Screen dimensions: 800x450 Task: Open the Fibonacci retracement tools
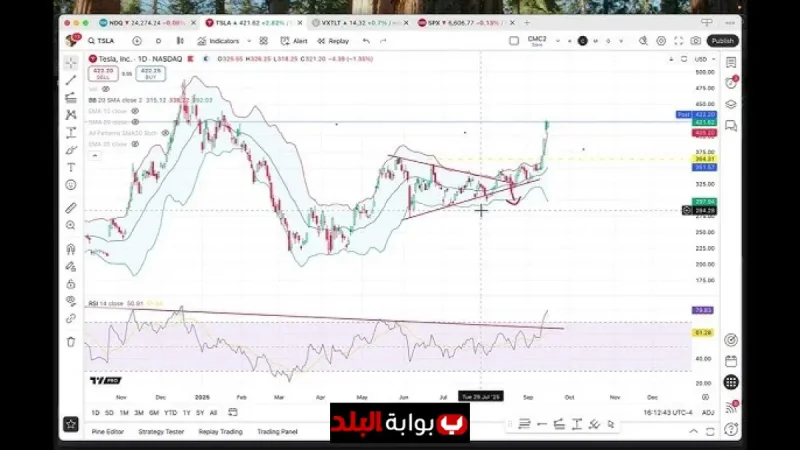tap(71, 97)
